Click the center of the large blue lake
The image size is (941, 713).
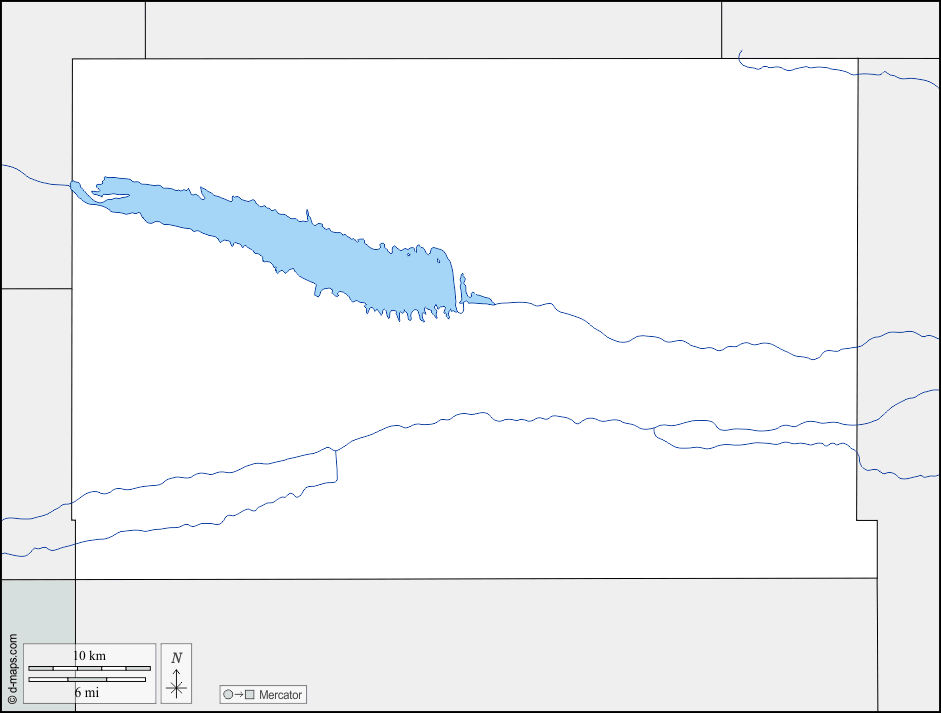pyautogui.click(x=300, y=245)
